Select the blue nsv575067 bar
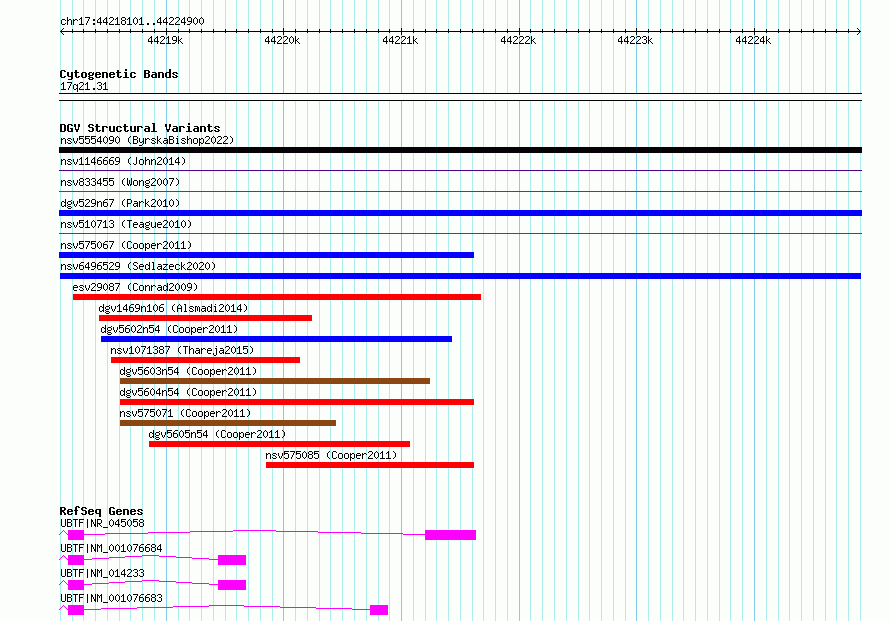This screenshot has height=621, width=890. click(x=266, y=255)
